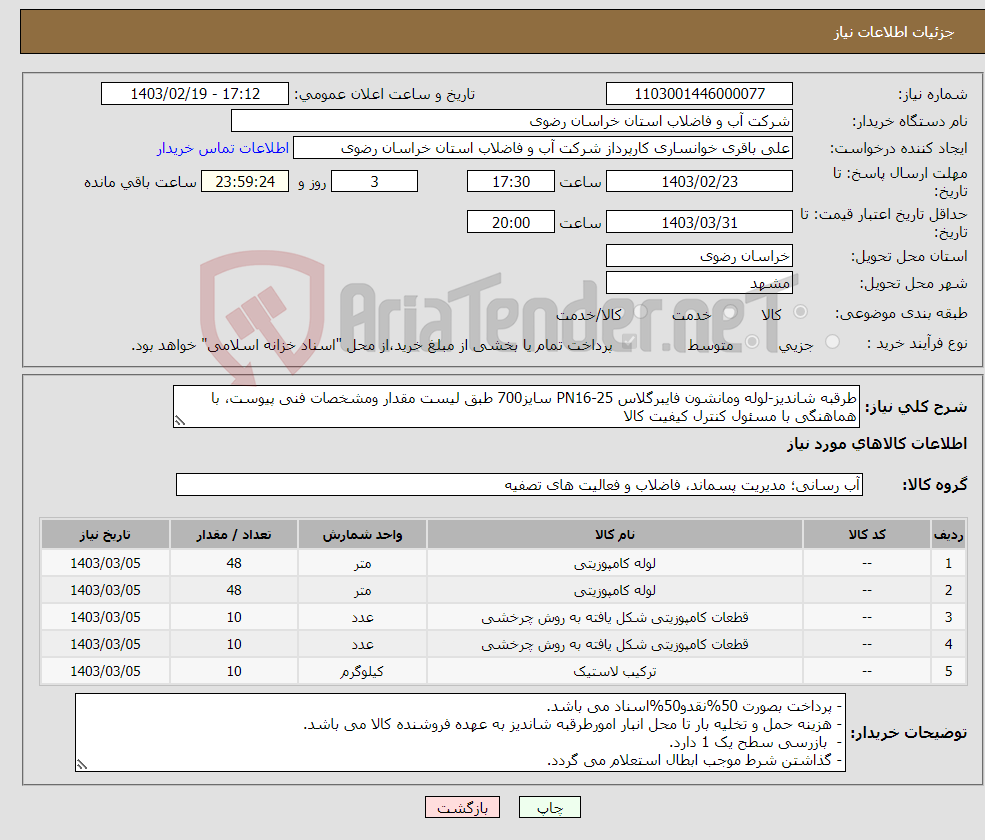Click the goods group field
The image size is (985, 840).
pyautogui.click(x=520, y=485)
